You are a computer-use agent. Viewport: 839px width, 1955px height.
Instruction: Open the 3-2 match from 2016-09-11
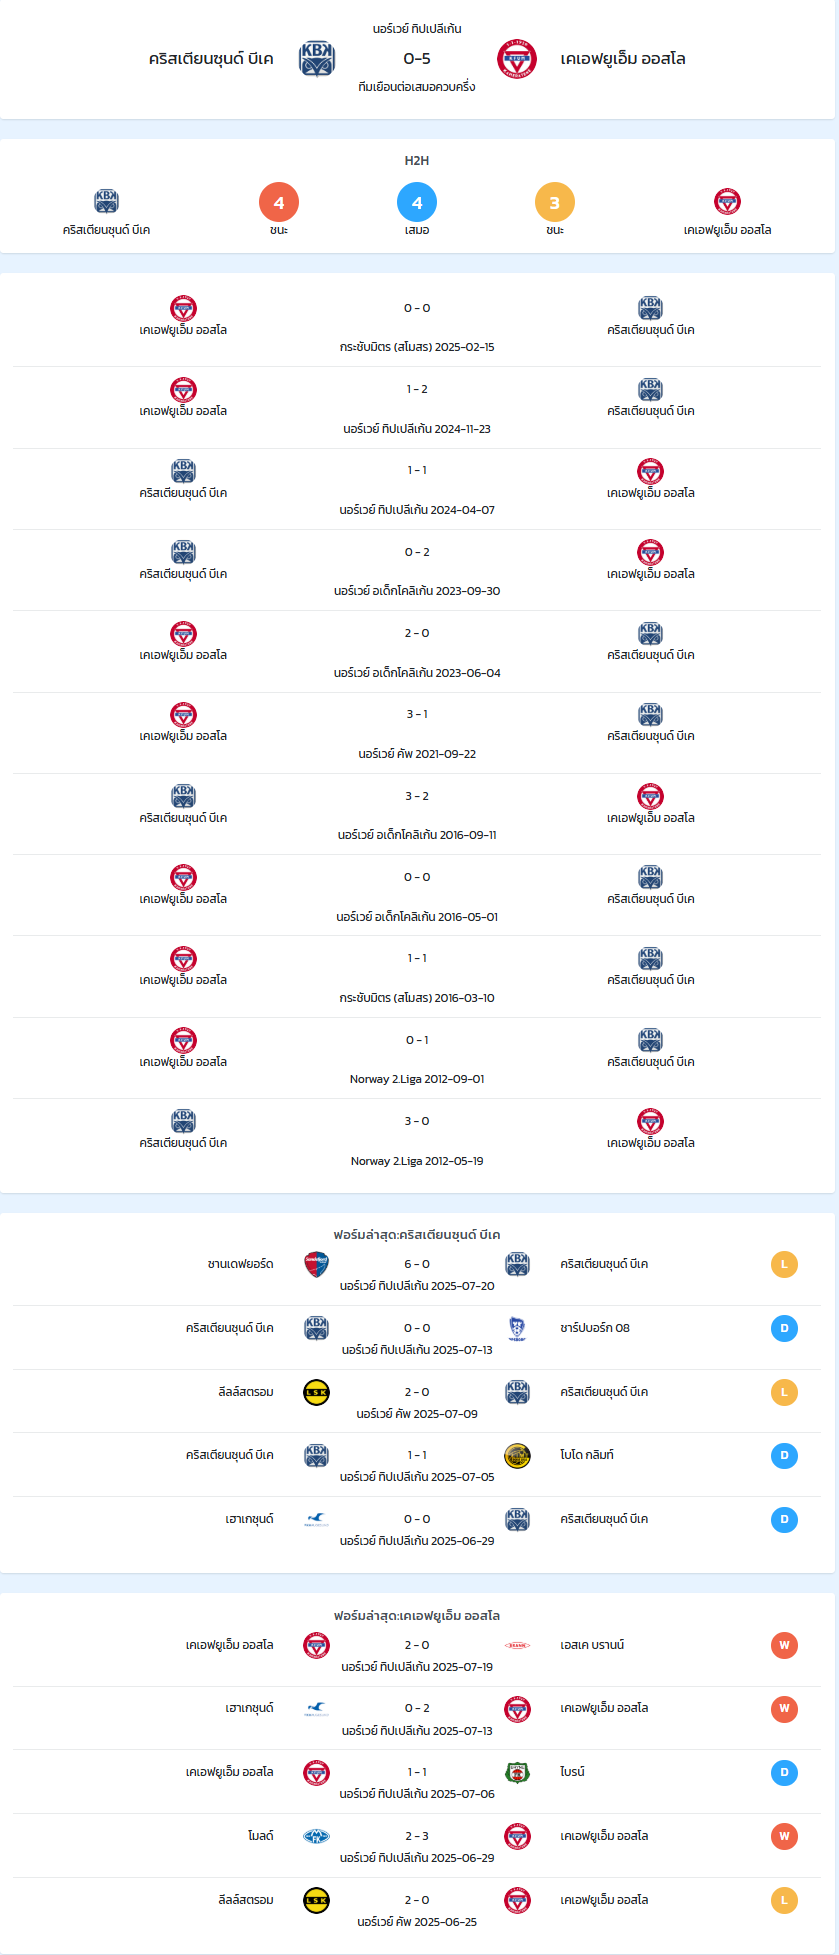click(417, 814)
